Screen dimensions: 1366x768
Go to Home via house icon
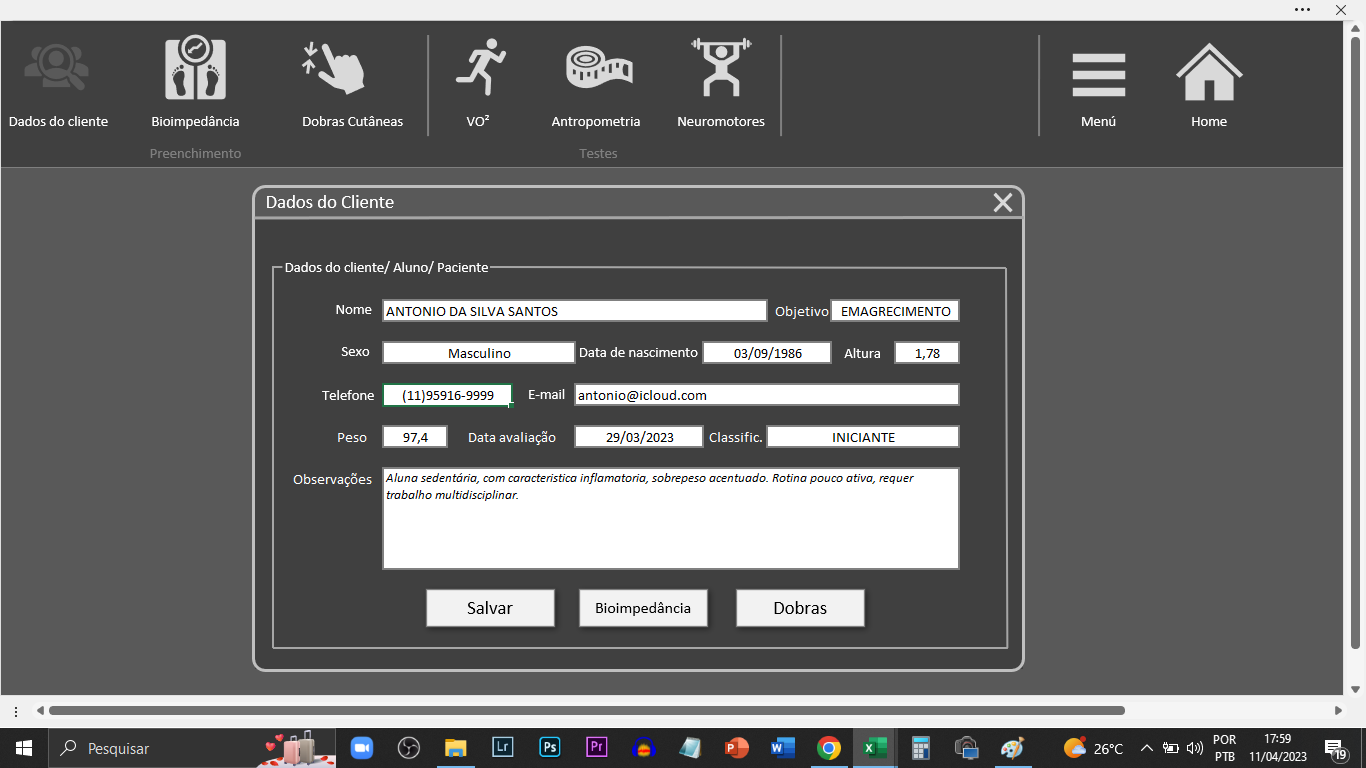click(x=1208, y=72)
